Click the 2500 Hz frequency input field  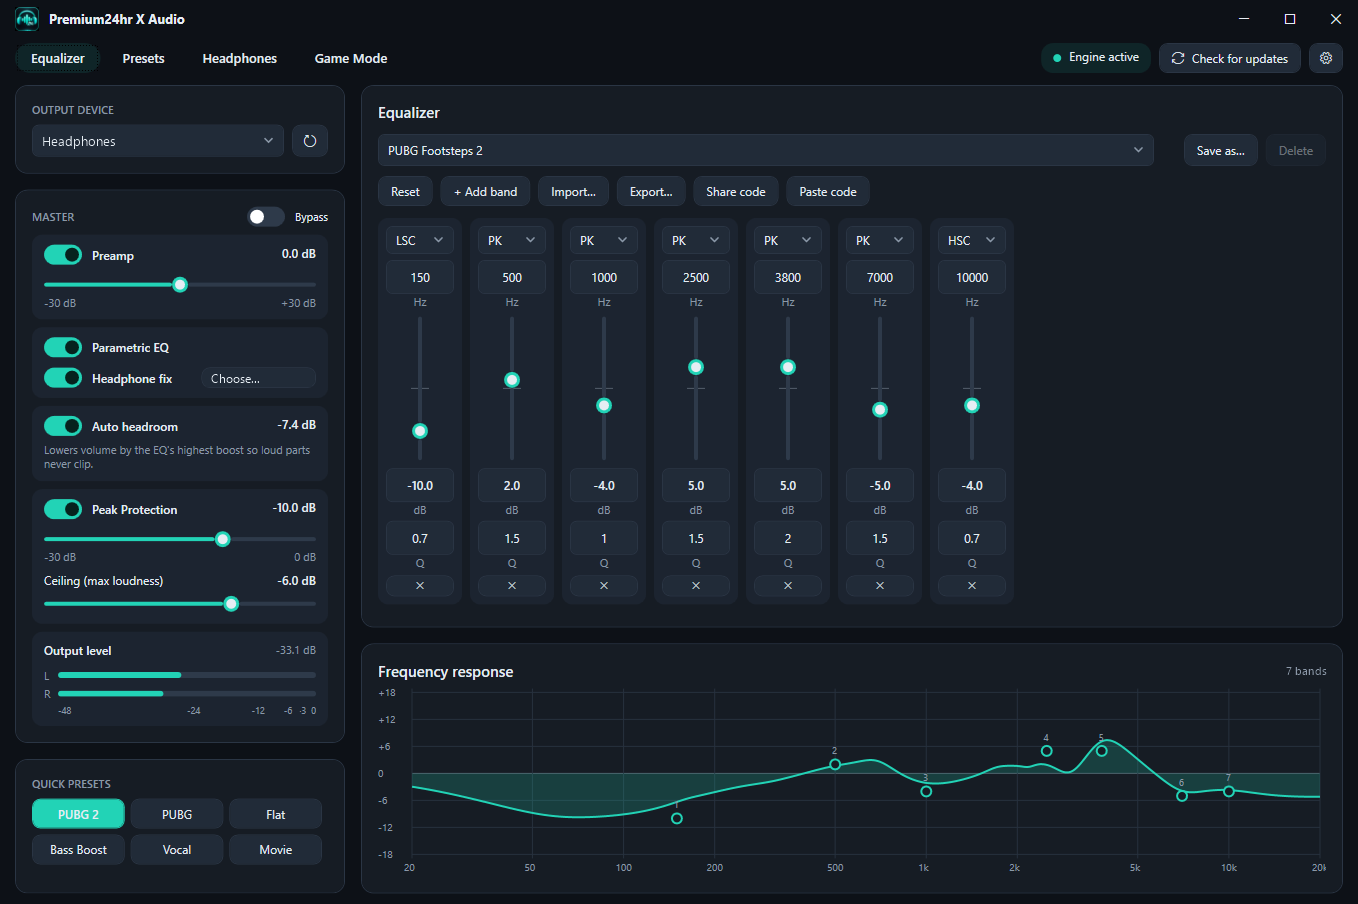click(696, 277)
